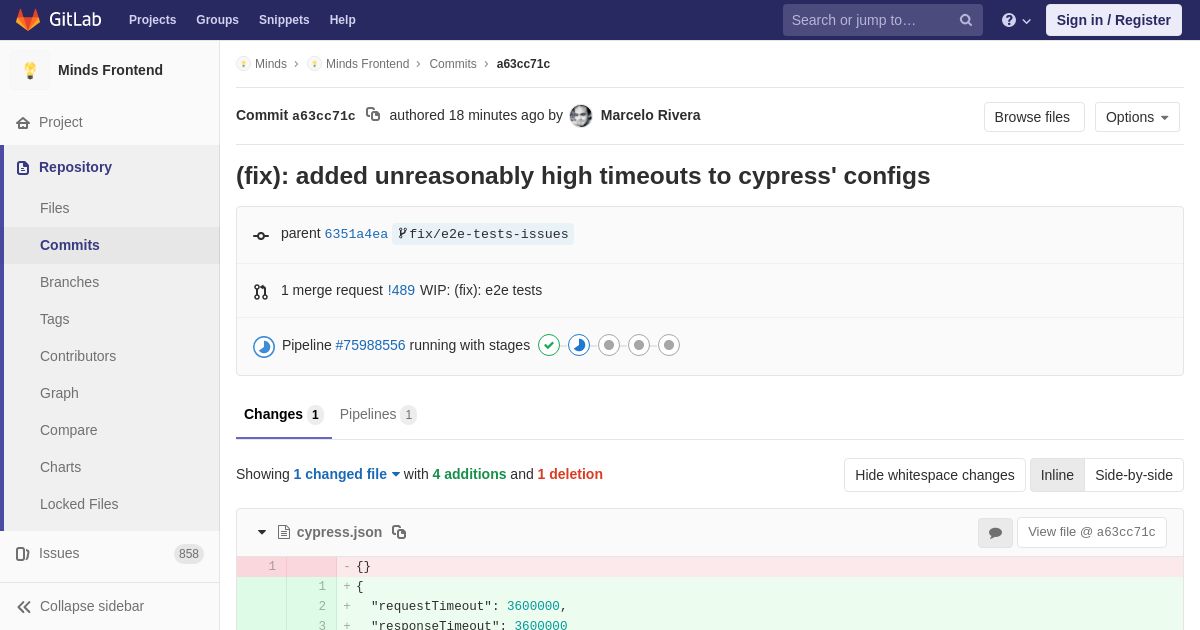
Task: Open Compare in the repository sidebar
Action: [110, 430]
